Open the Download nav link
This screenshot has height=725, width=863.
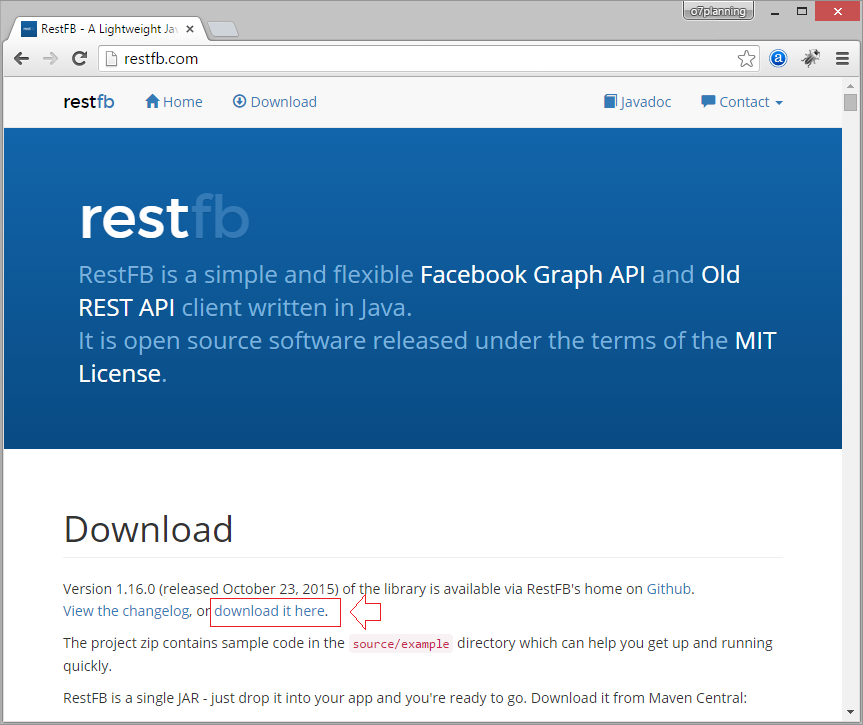point(275,102)
